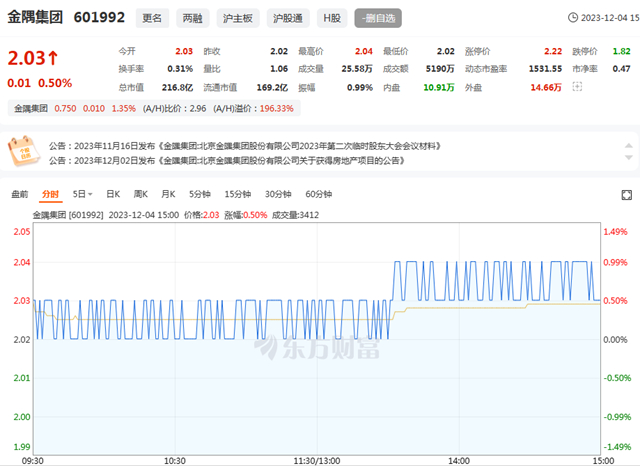Switch to the 月K tab
This screenshot has height=466, width=640.
coord(168,194)
